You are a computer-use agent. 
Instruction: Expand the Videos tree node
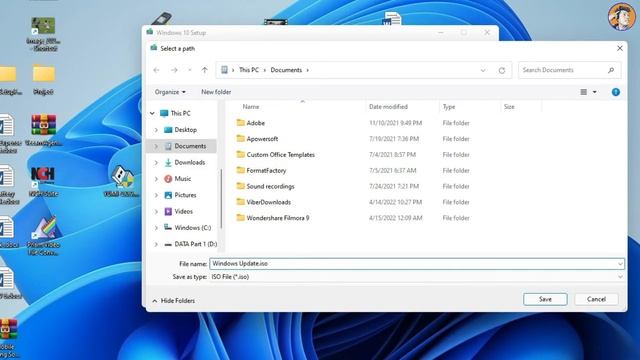tap(156, 211)
